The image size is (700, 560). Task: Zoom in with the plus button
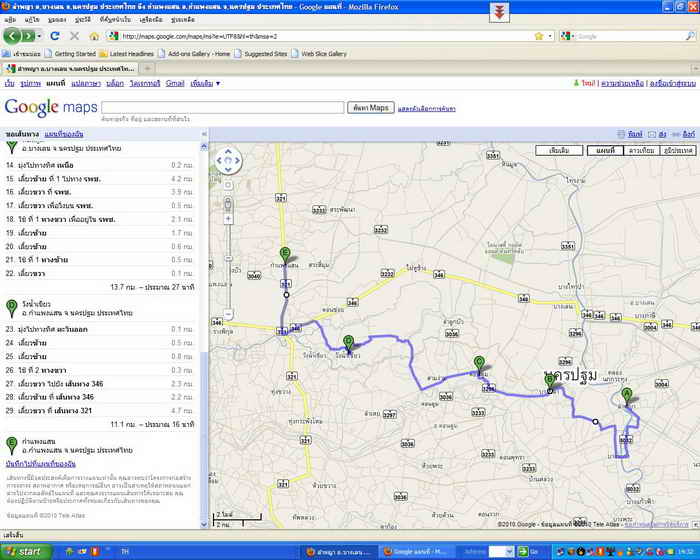point(228,219)
